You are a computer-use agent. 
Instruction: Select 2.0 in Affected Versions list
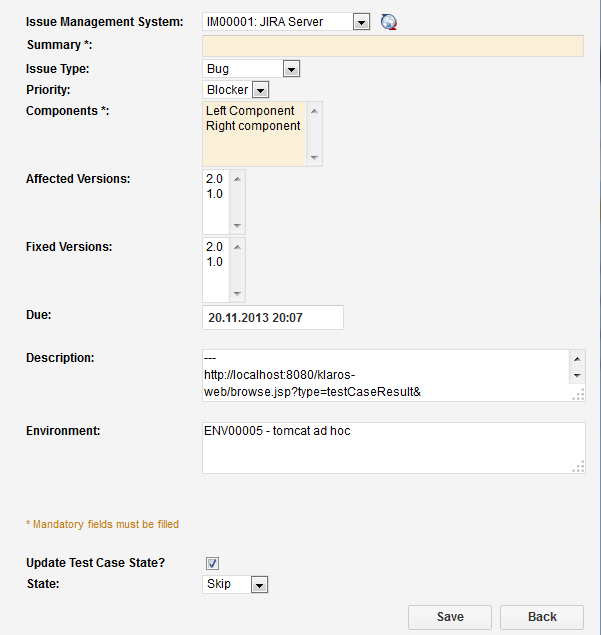[x=215, y=179]
